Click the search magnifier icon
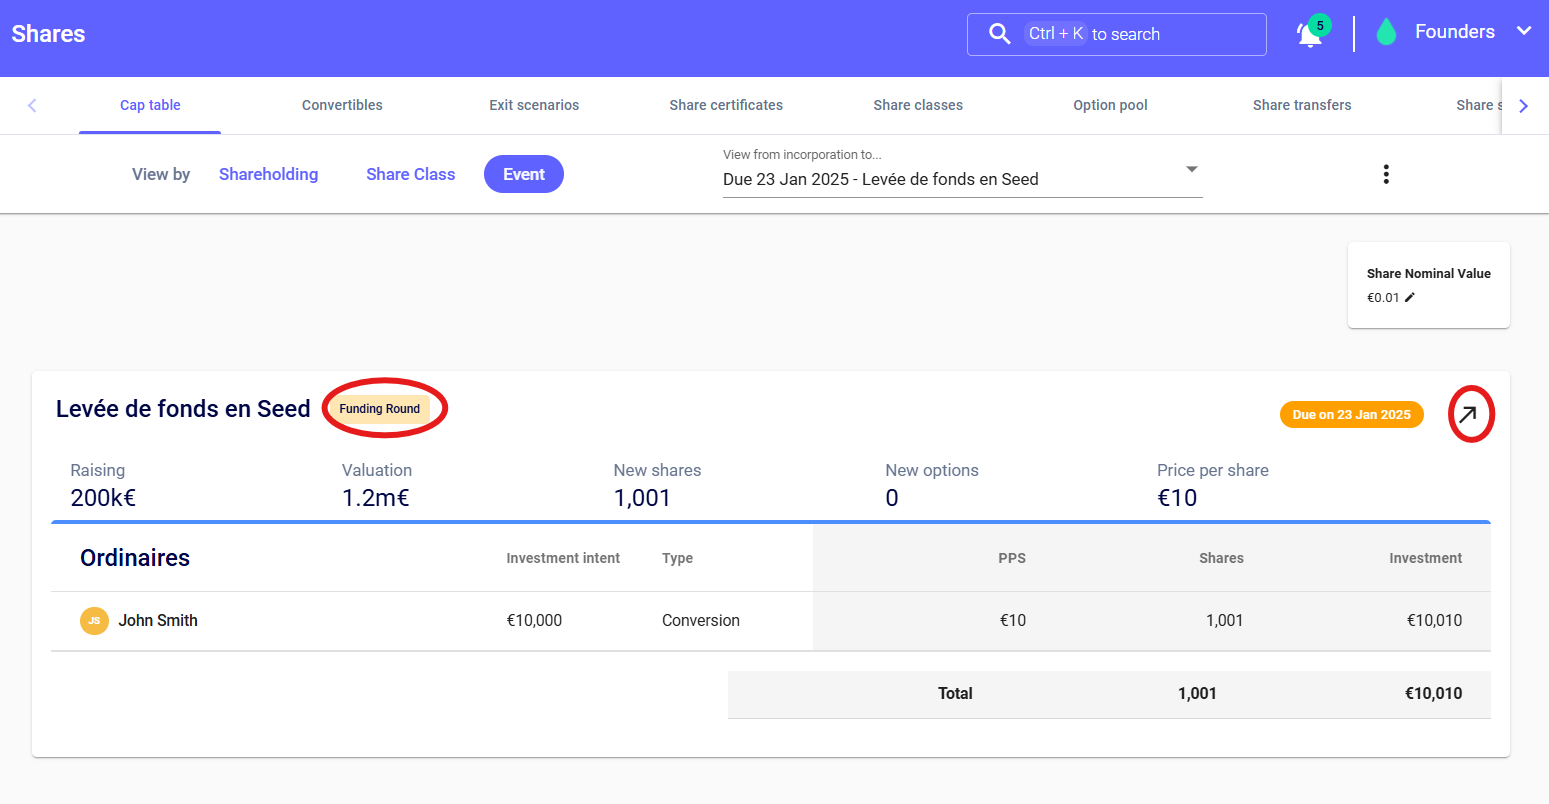1549x804 pixels. click(999, 34)
